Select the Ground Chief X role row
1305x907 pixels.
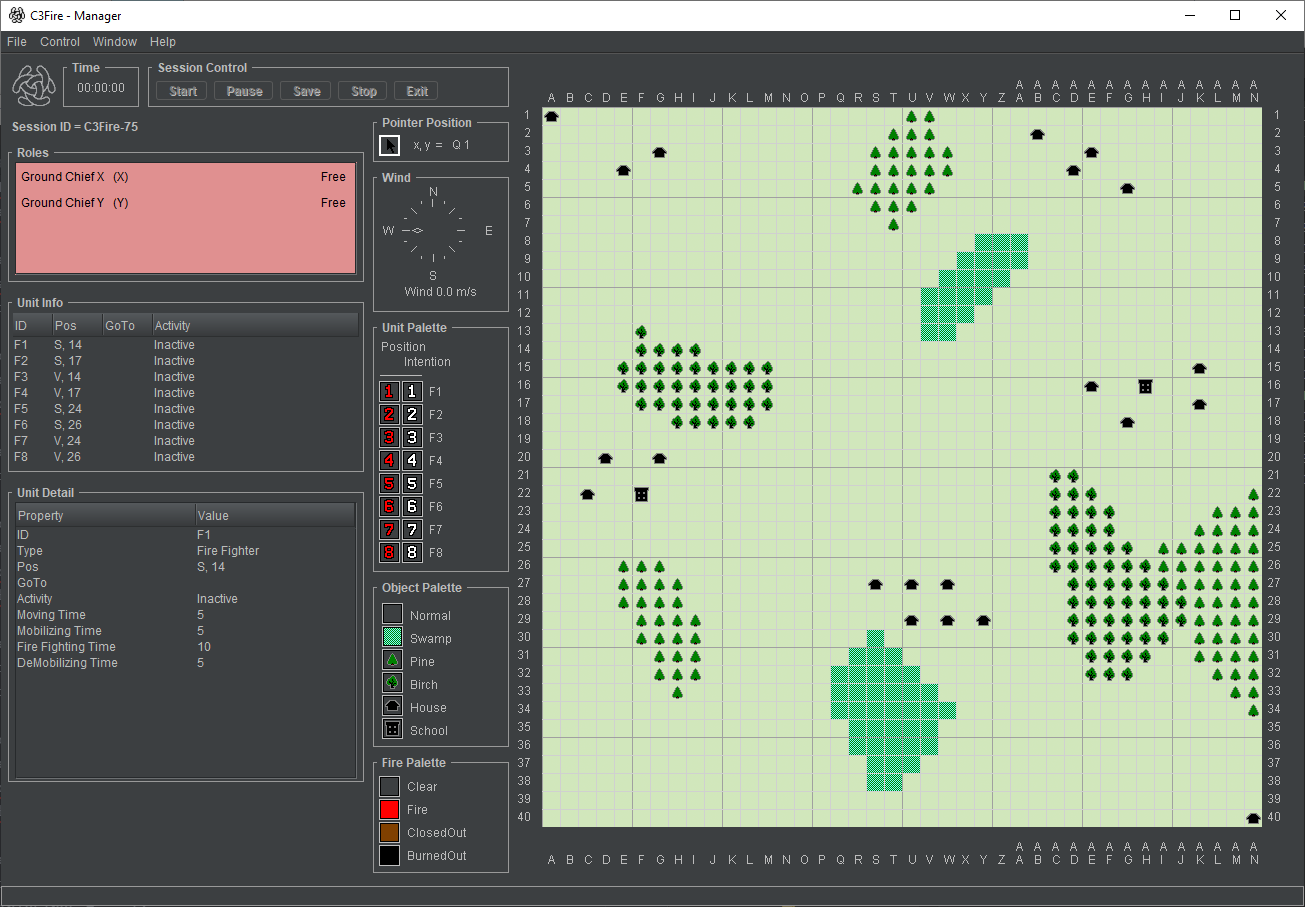click(184, 177)
